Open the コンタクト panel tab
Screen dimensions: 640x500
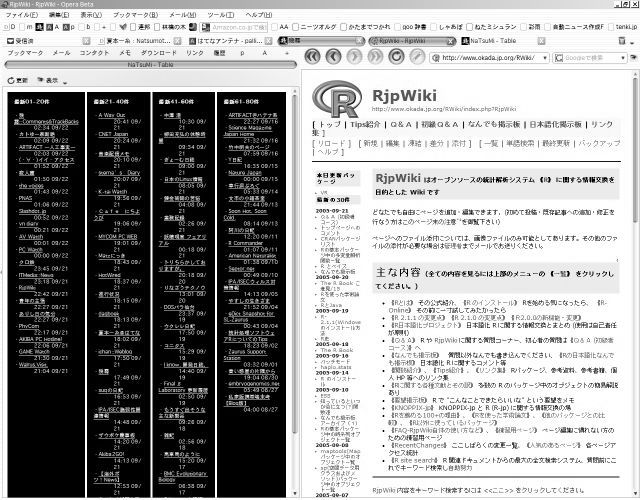coord(94,53)
